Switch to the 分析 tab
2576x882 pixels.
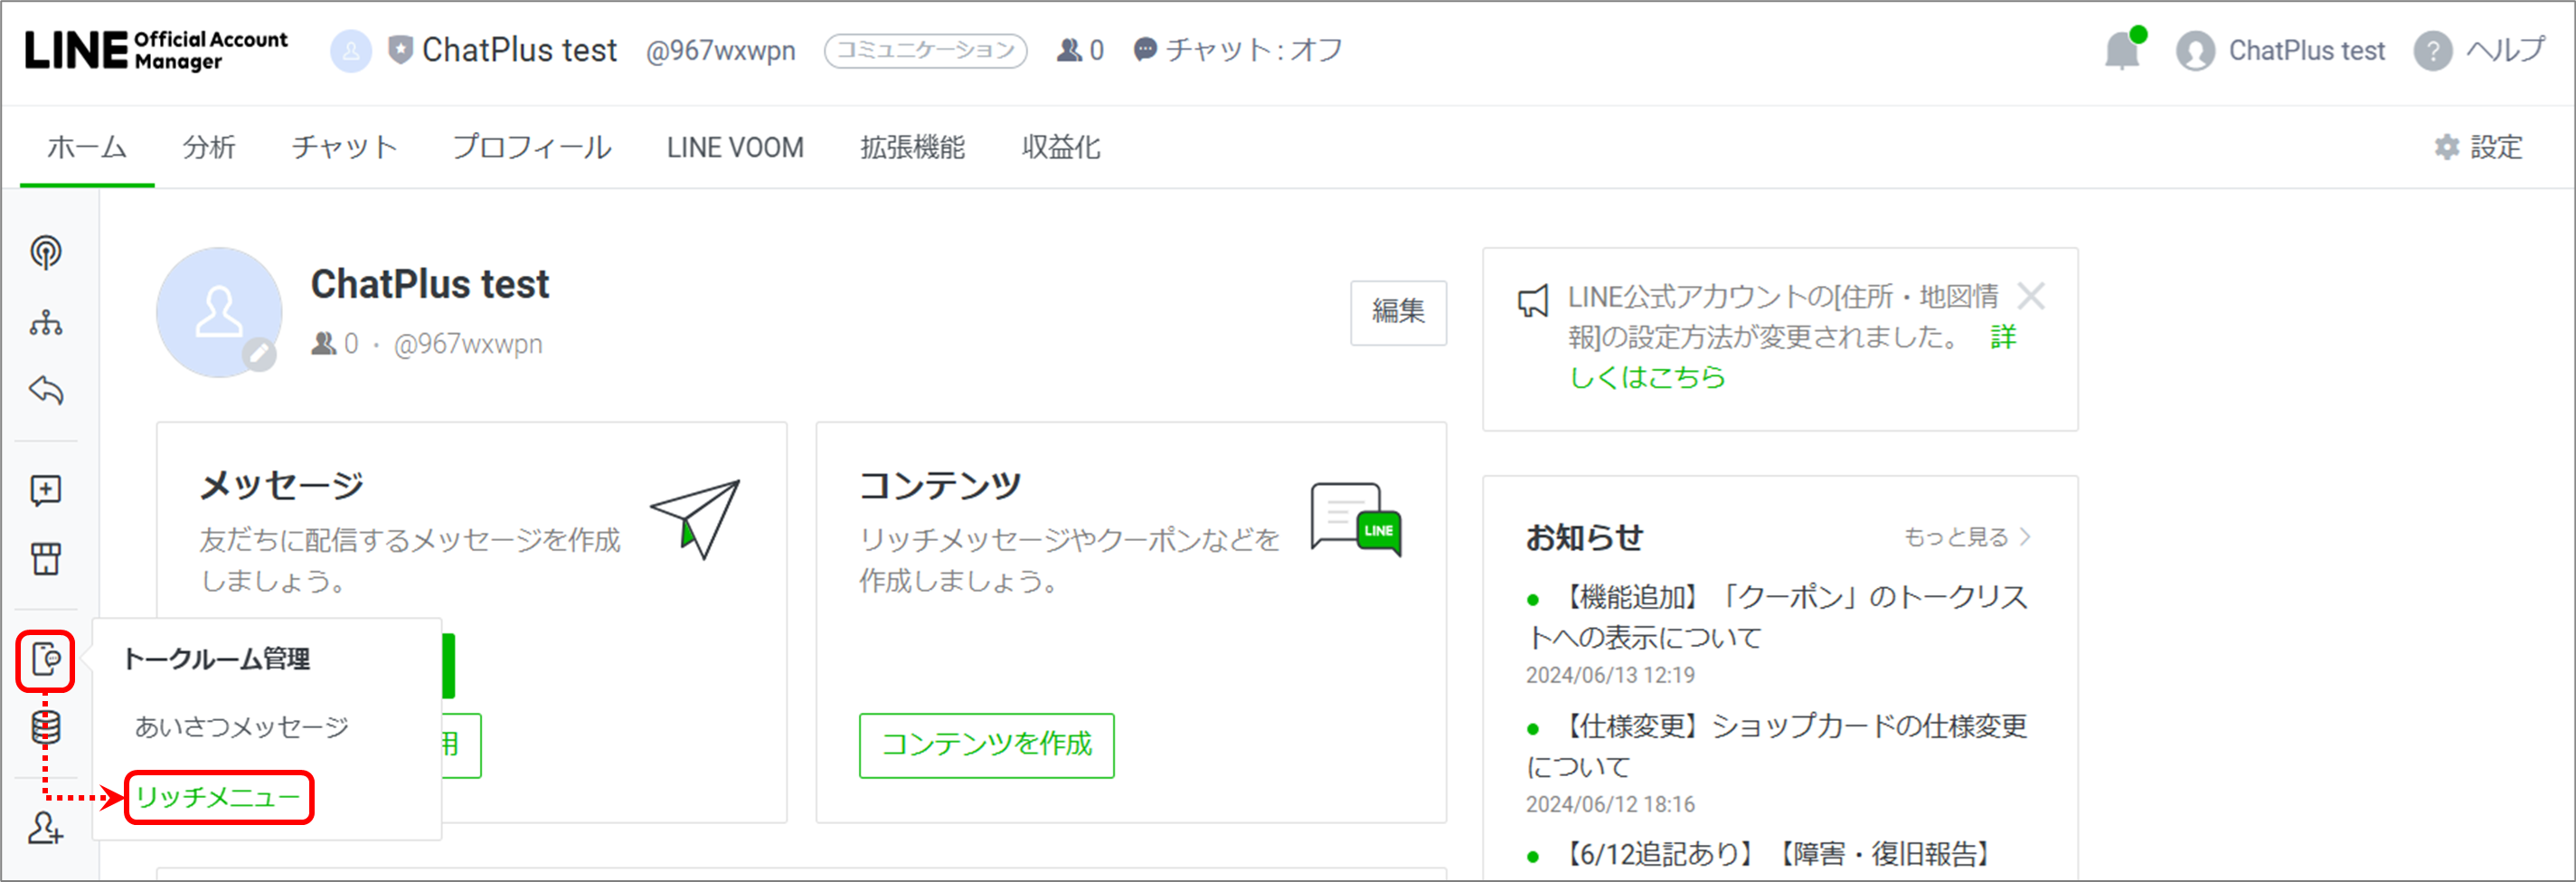(209, 147)
